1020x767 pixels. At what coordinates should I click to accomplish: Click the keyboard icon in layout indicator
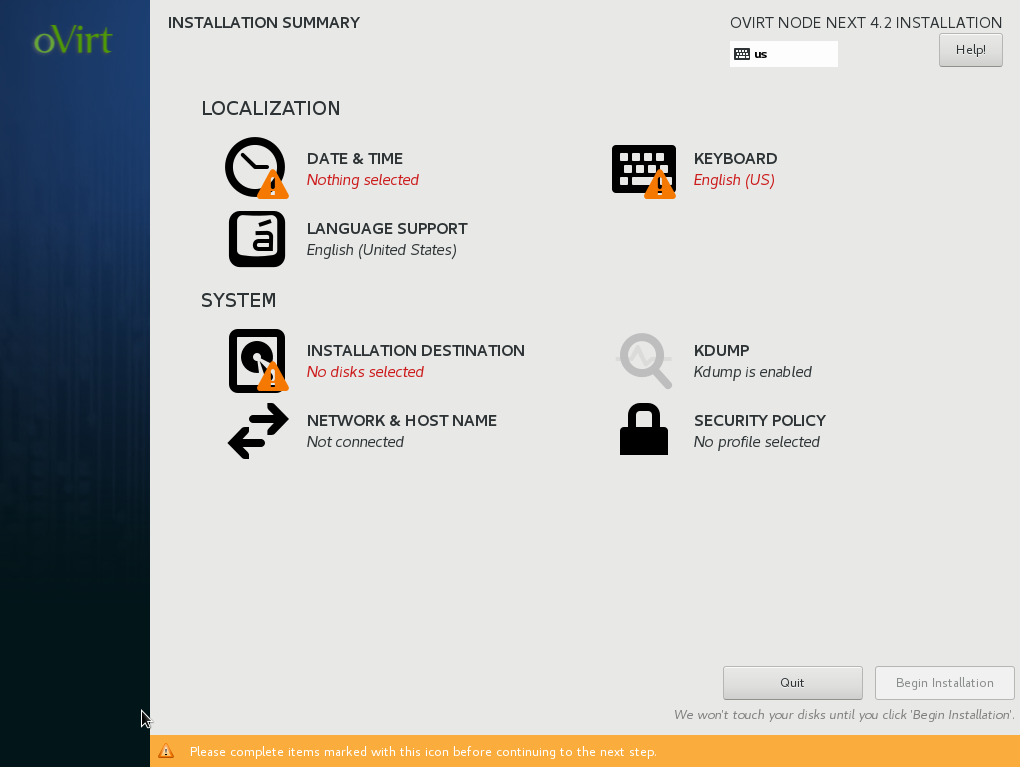[742, 54]
